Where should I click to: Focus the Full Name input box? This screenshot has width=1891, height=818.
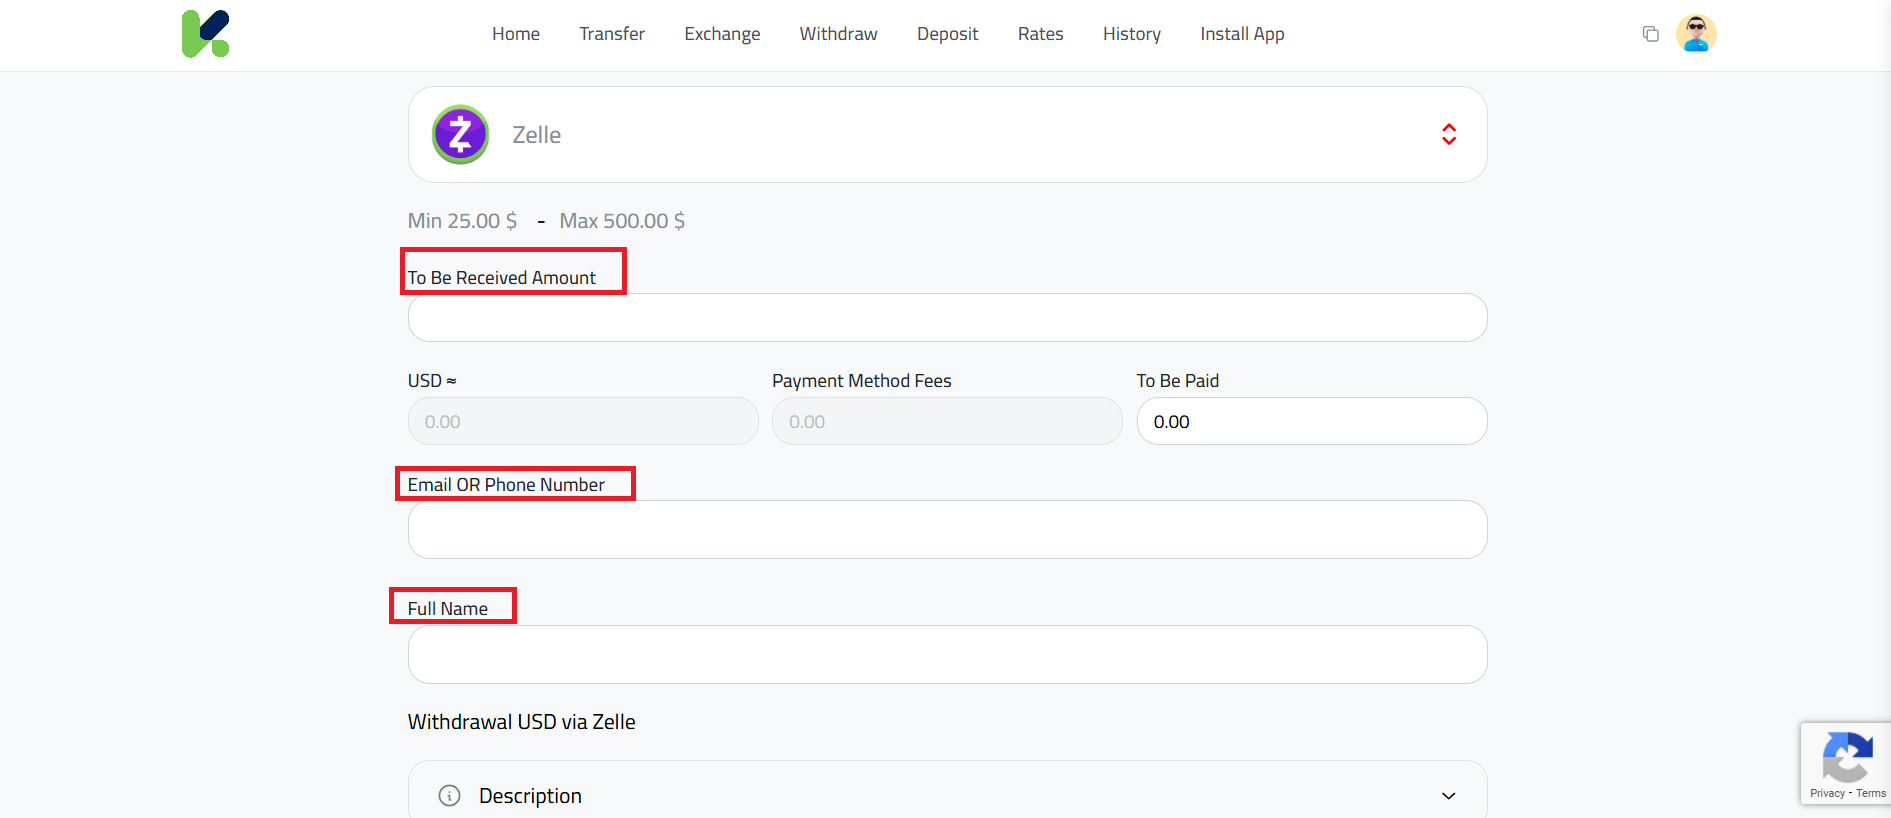click(947, 654)
